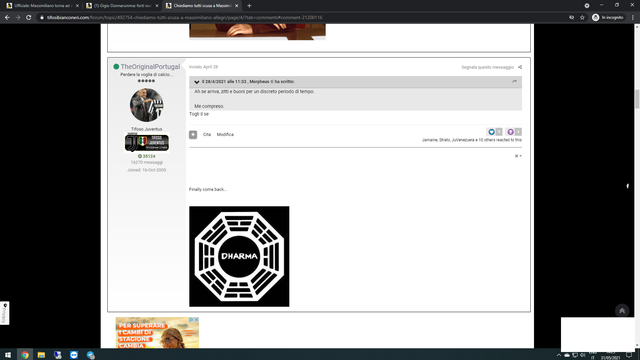The height and width of the screenshot is (360, 640).
Task: Open the signature hide dropdown arrow
Action: 518,156
